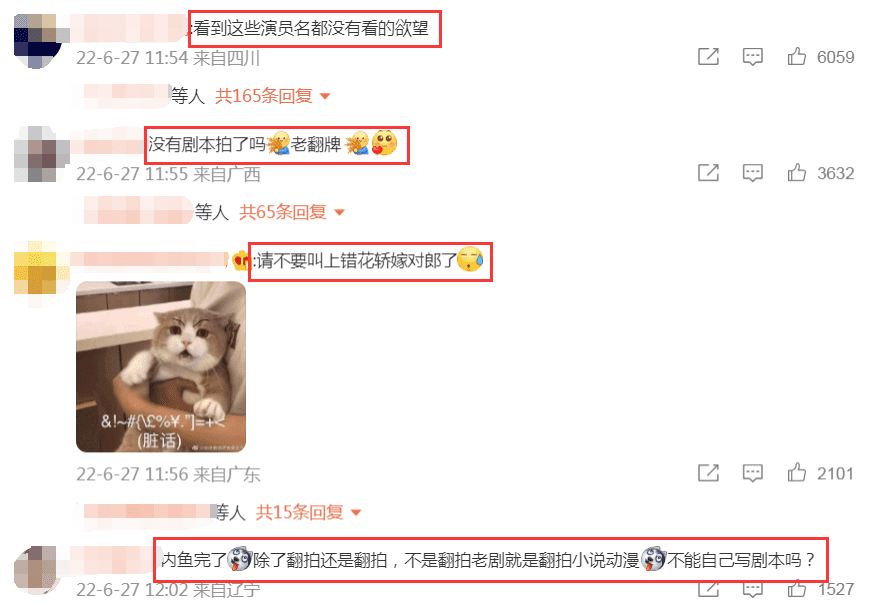Open the Guangxi commenter's avatar
Image resolution: width=872 pixels, height=613 pixels.
[x=36, y=154]
